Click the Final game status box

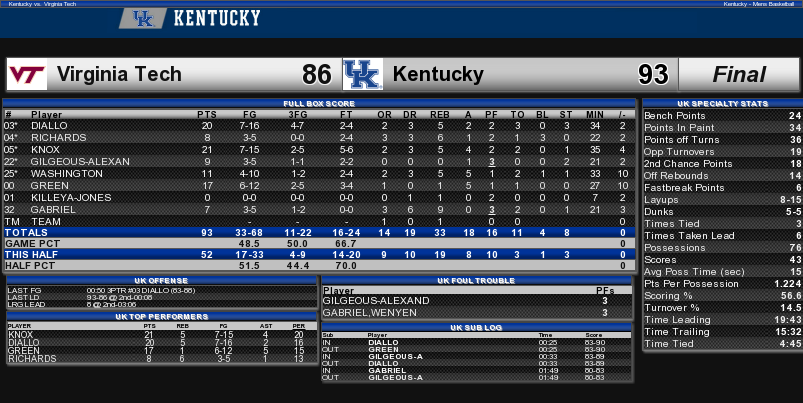coord(739,74)
